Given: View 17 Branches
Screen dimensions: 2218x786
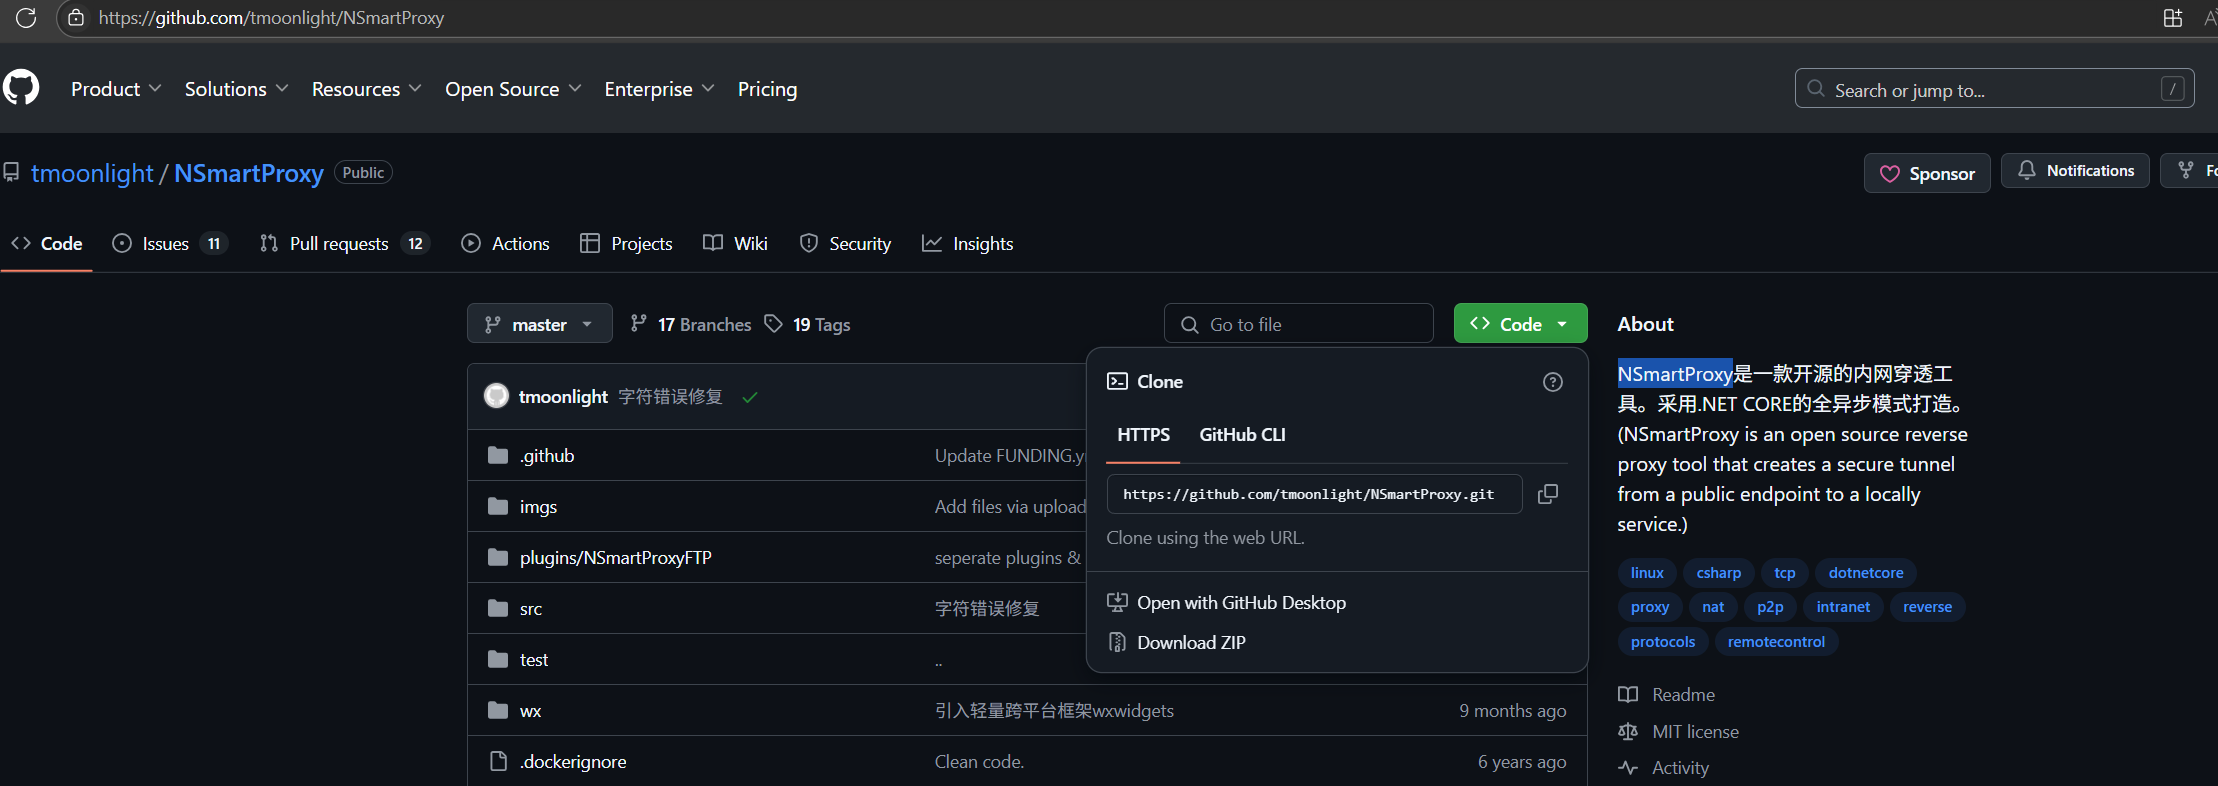Looking at the screenshot, I should pos(691,324).
